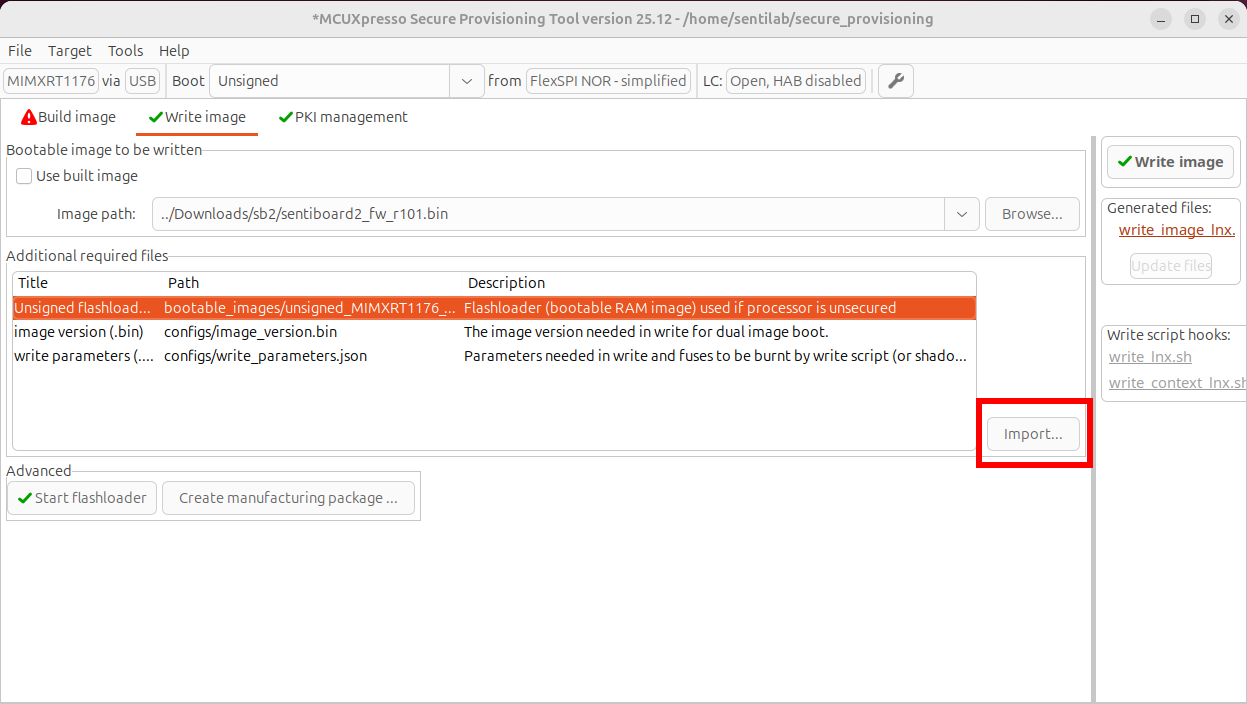Minimize the MCUXpresso window
This screenshot has height=704, width=1247.
[1161, 19]
